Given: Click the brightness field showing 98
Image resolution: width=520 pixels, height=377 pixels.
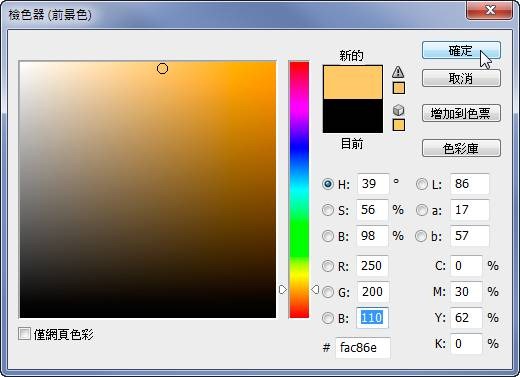Looking at the screenshot, I should (x=372, y=236).
